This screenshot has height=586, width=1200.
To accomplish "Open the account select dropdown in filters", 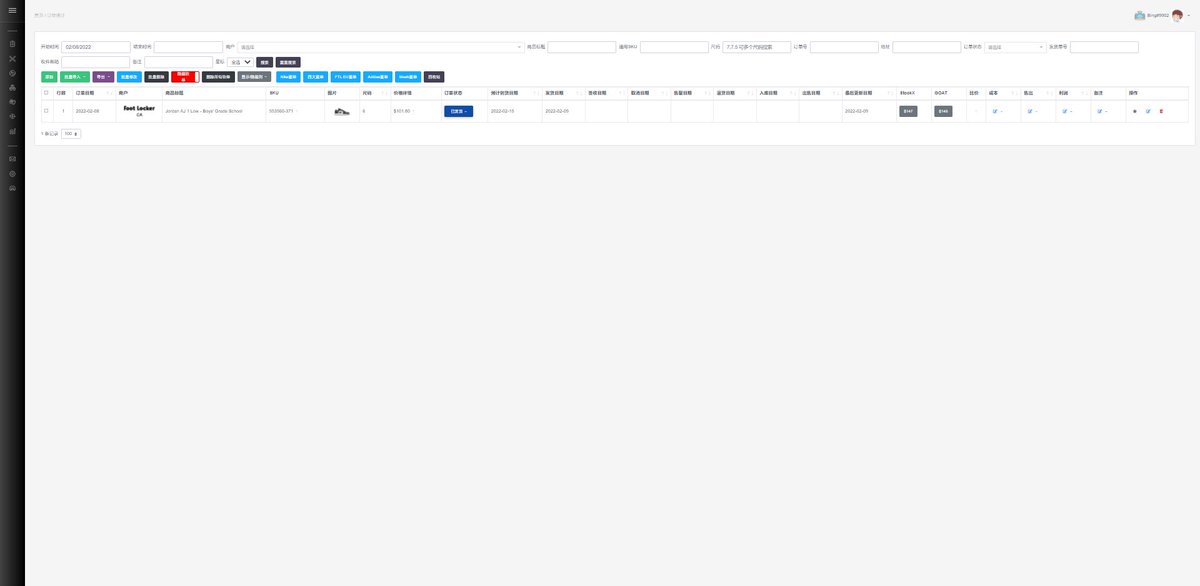I will [x=380, y=46].
